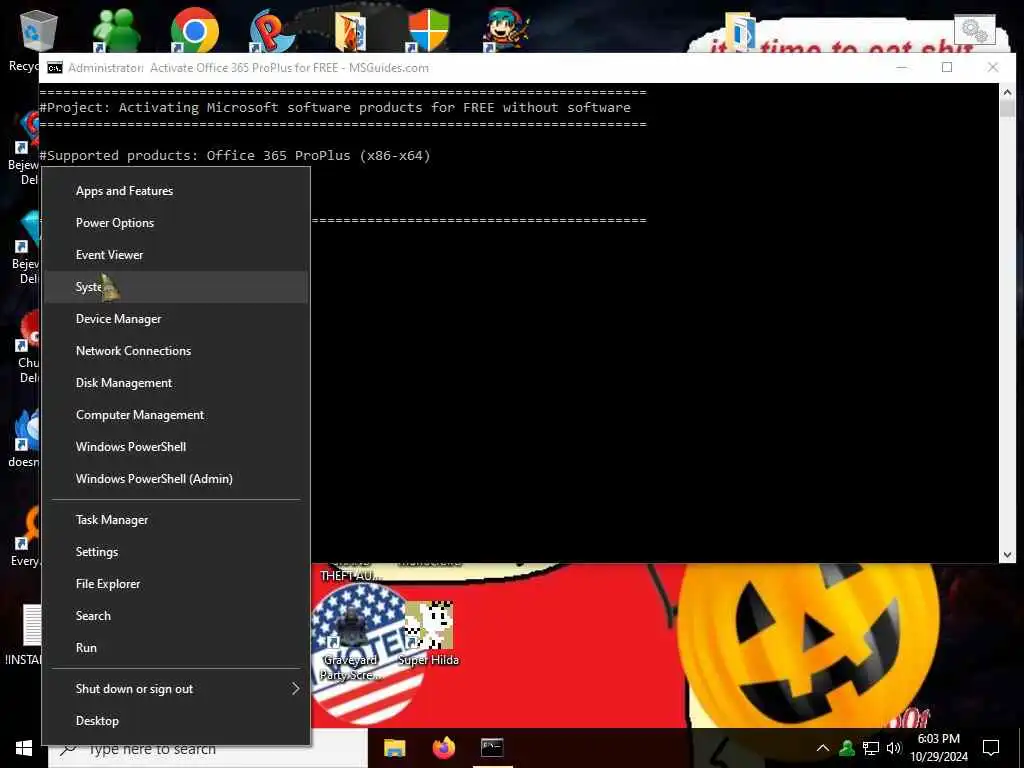Open the notification center icon
1024x768 pixels.
click(x=991, y=748)
